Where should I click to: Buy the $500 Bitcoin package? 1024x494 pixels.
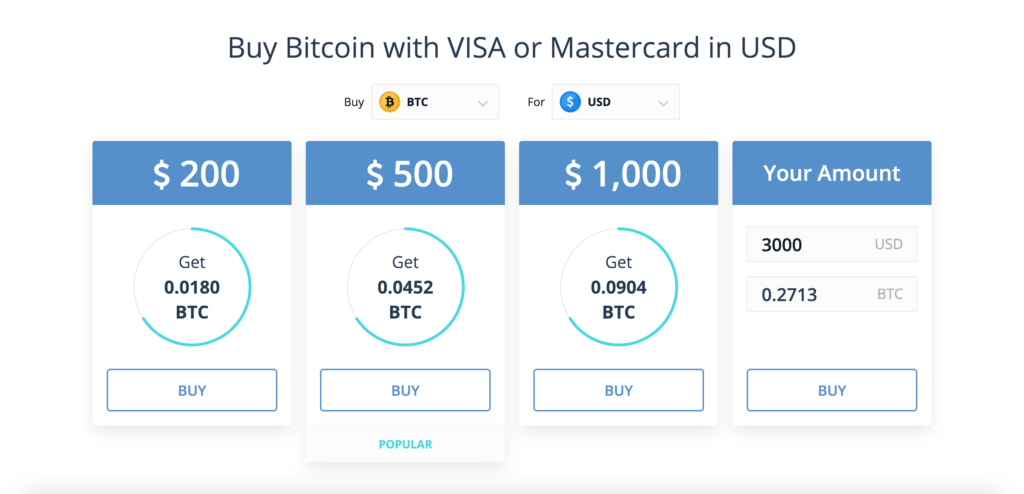coord(405,390)
